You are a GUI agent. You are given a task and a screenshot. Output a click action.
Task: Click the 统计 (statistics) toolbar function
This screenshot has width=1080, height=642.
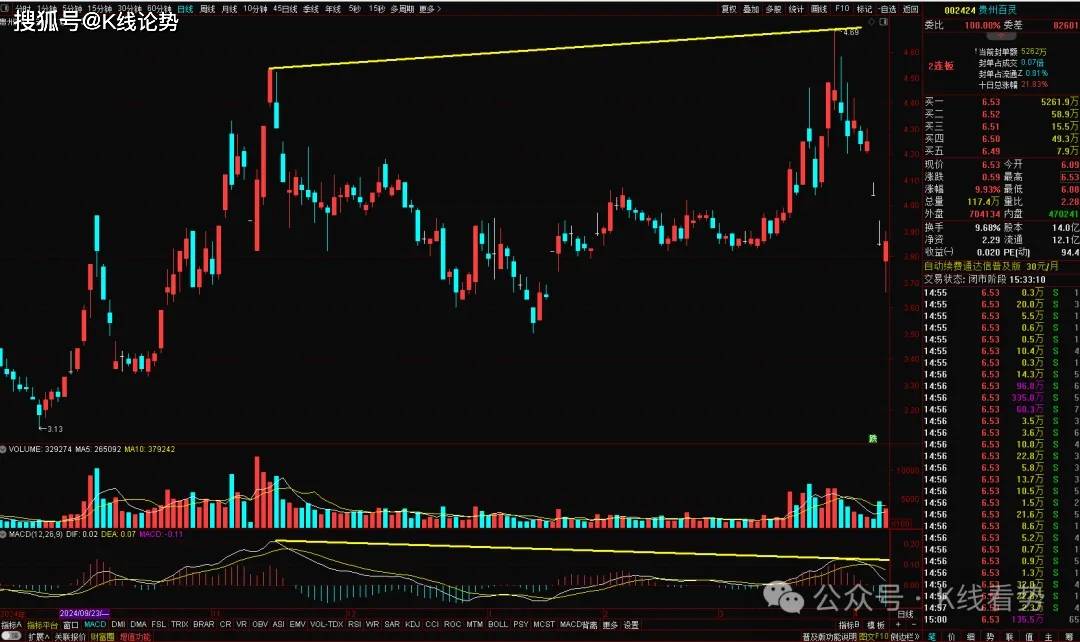(x=798, y=8)
